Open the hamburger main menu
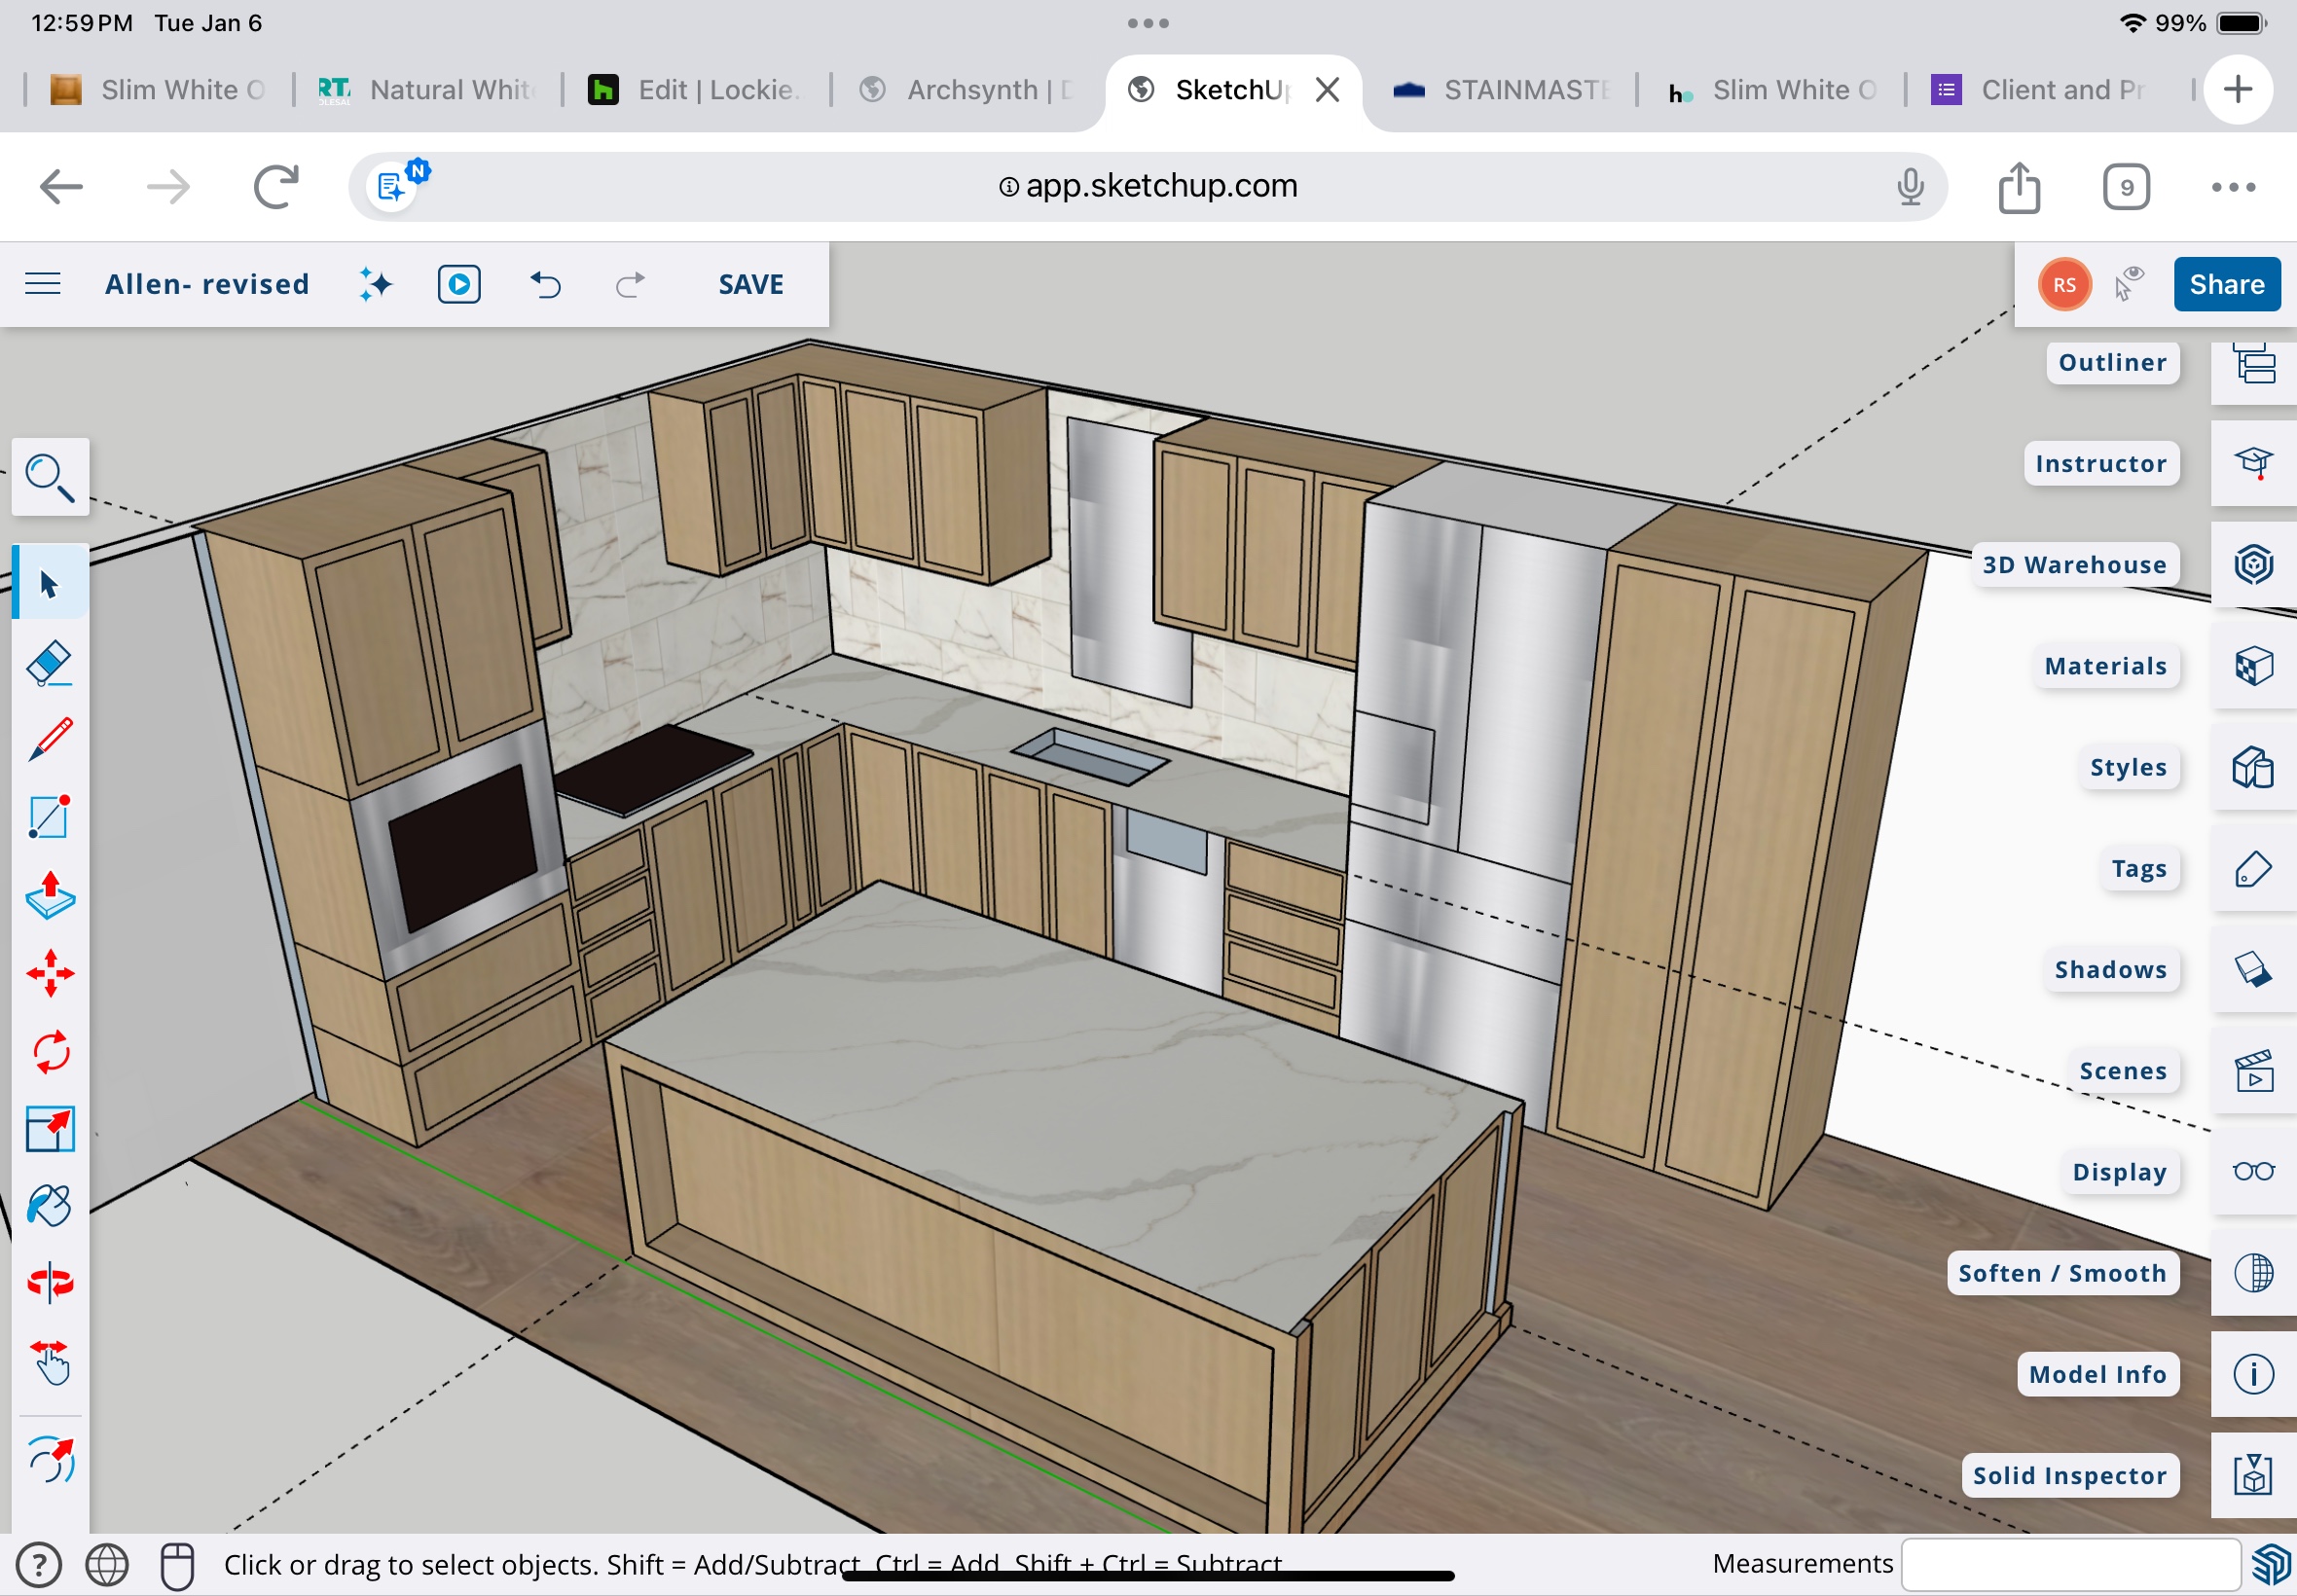The width and height of the screenshot is (2297, 1596). [x=42, y=284]
